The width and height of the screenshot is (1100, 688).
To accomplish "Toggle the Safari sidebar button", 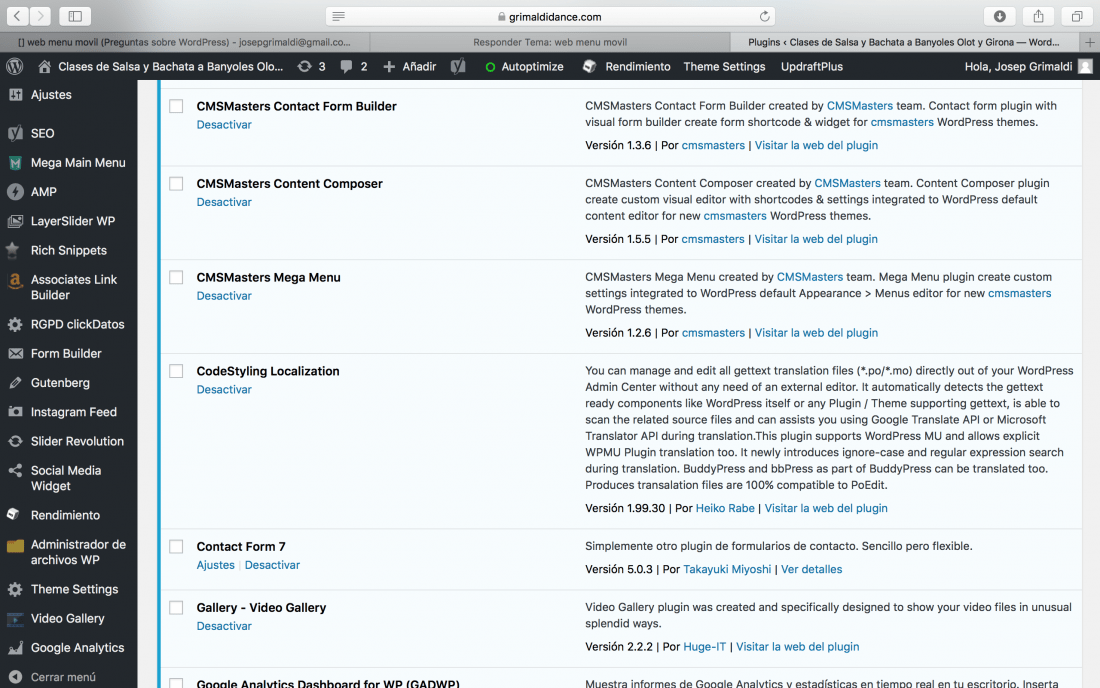I will (75, 15).
